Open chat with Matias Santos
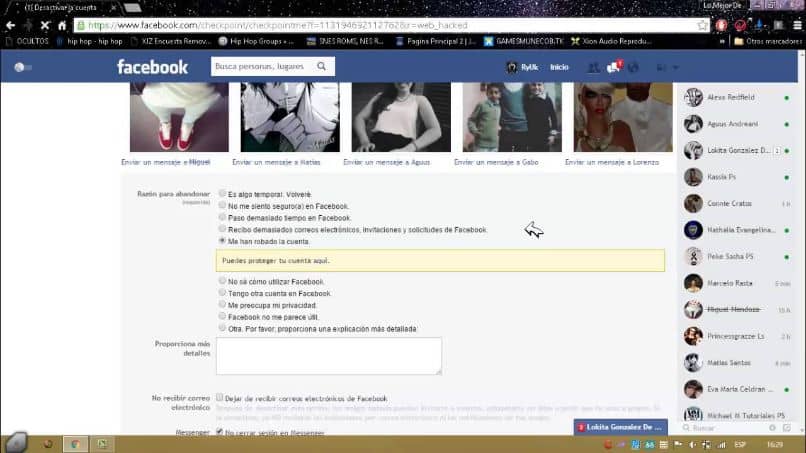This screenshot has height=453, width=806. 738,363
